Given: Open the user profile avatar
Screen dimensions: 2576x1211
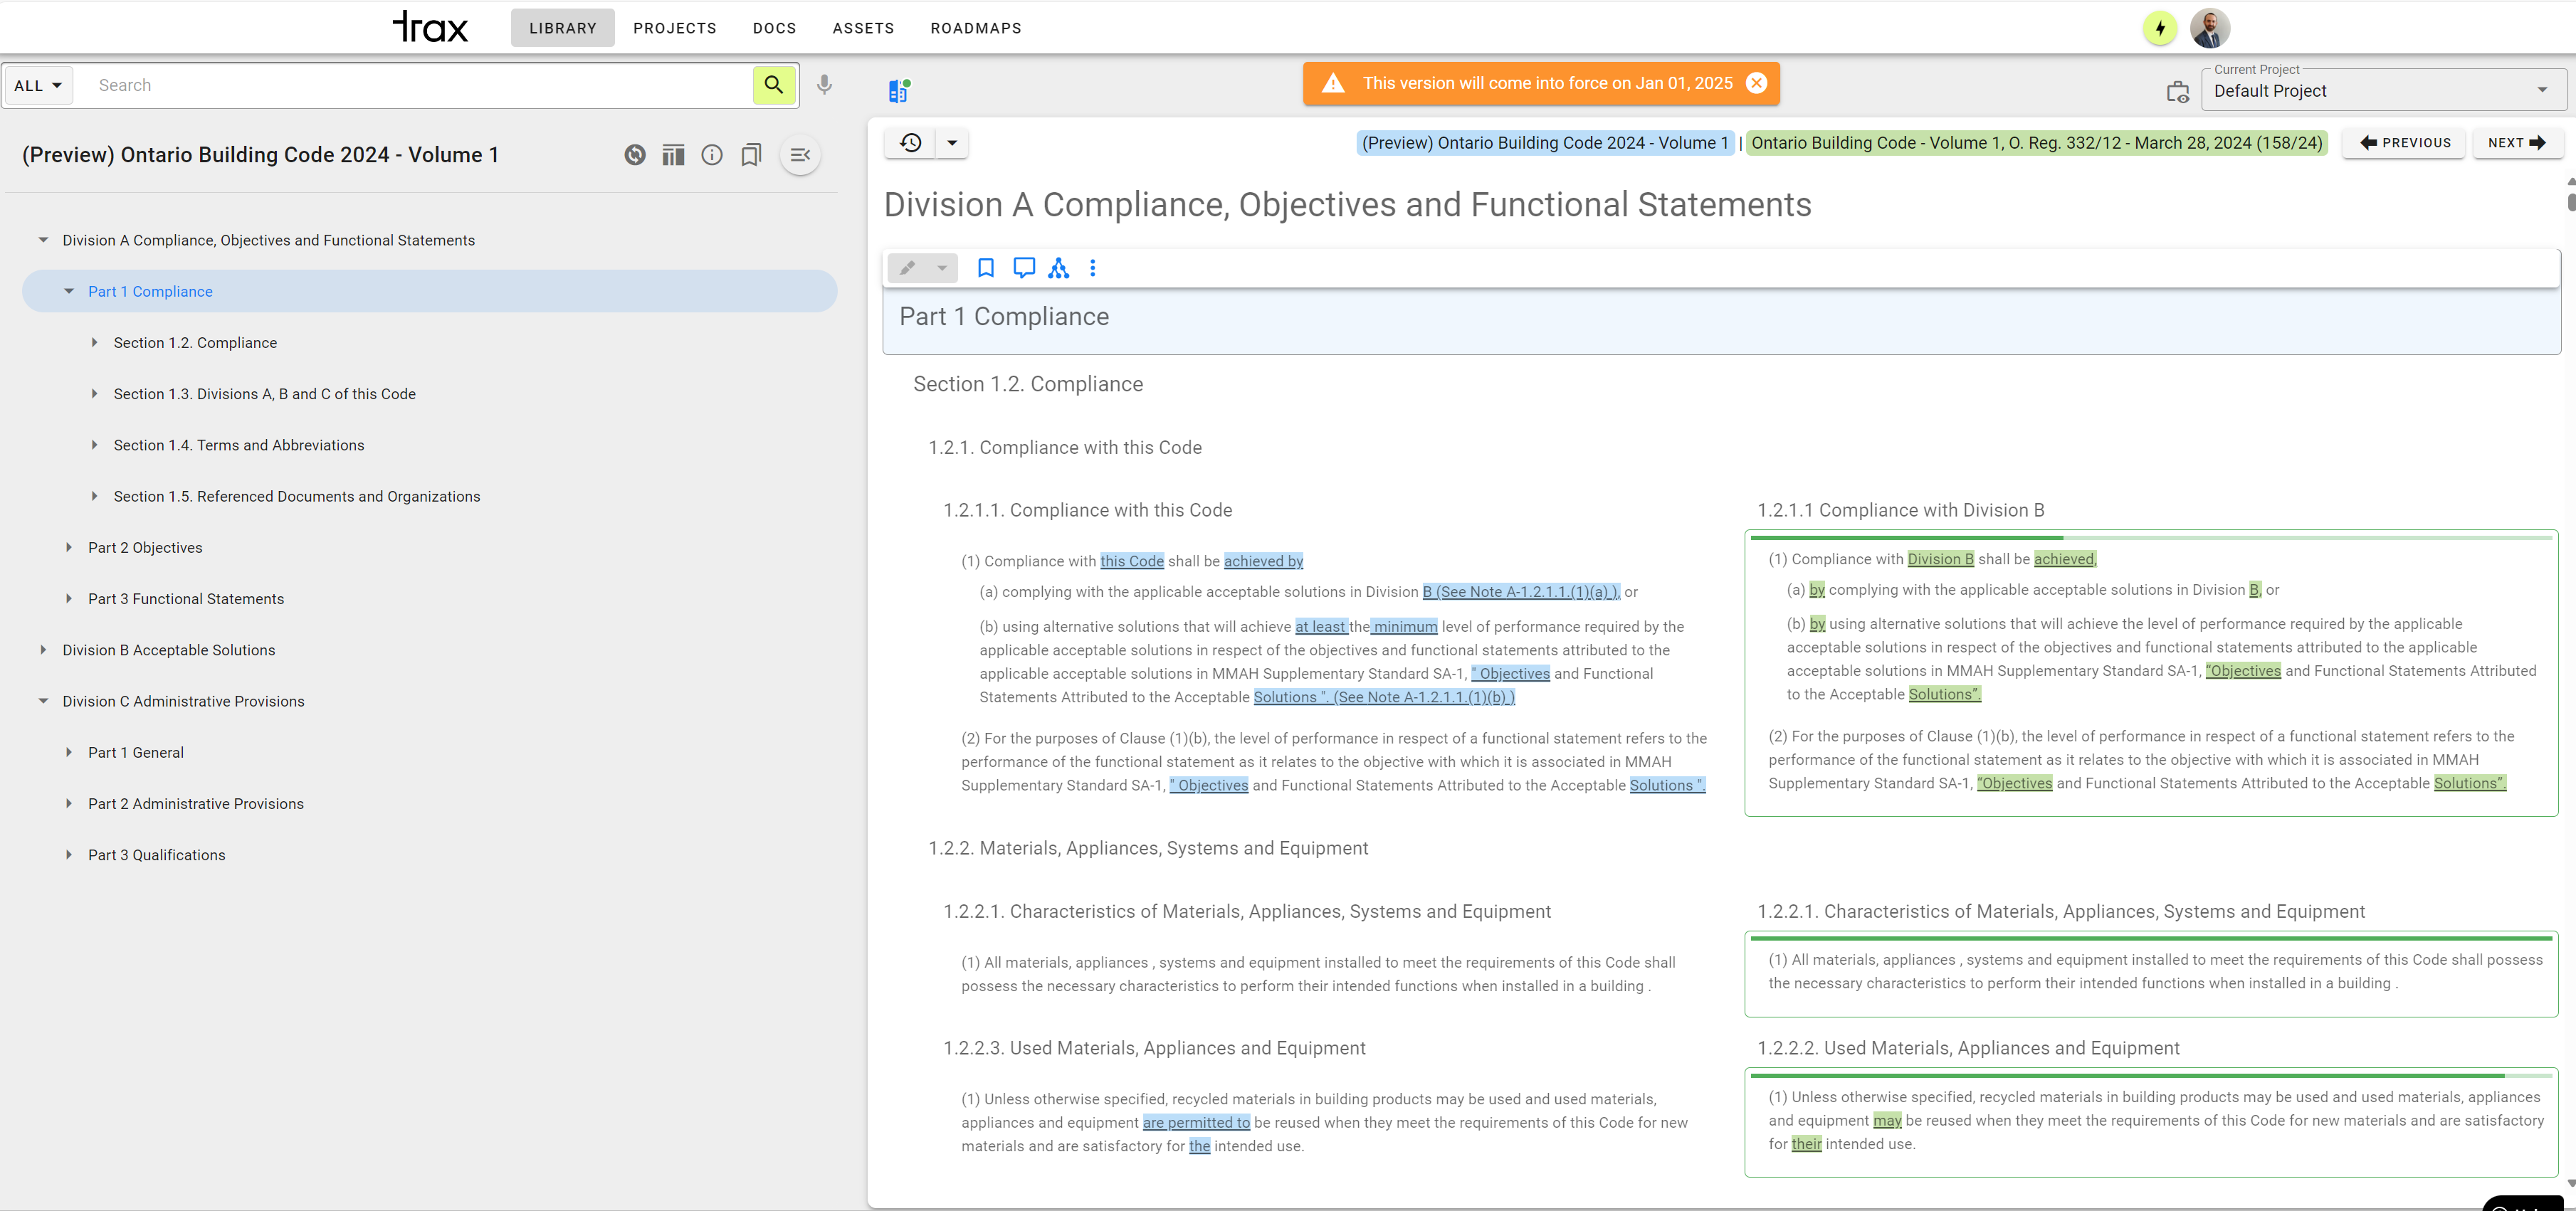Looking at the screenshot, I should coord(2210,28).
